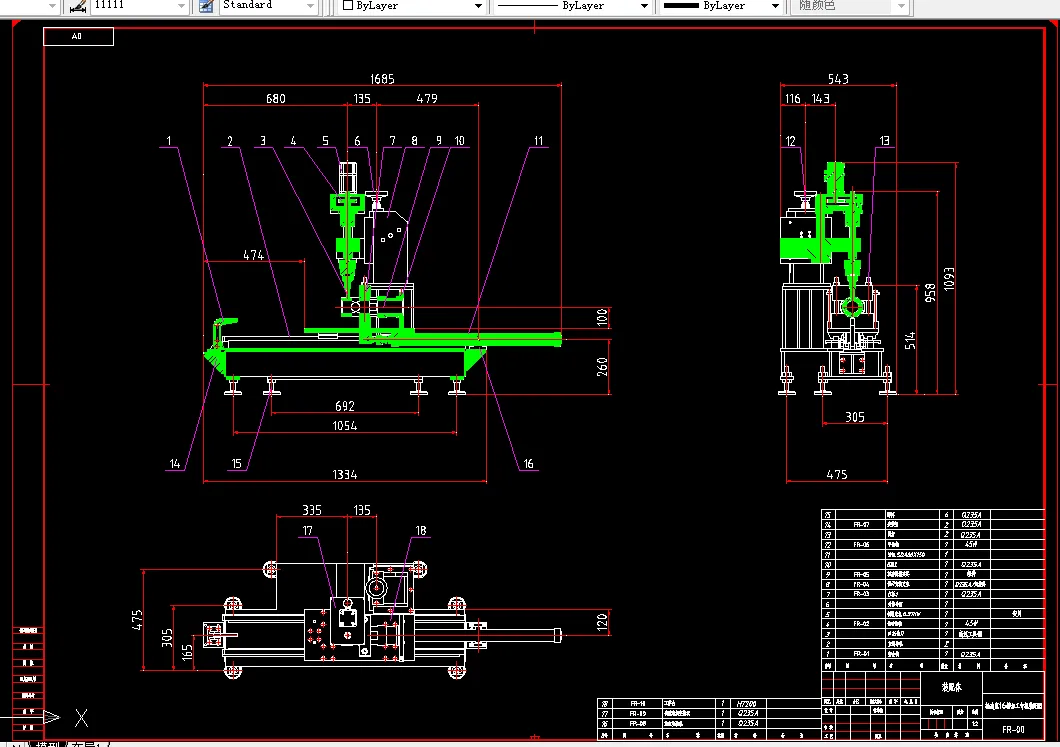
Task: Select part balloon number 17
Action: tap(308, 531)
